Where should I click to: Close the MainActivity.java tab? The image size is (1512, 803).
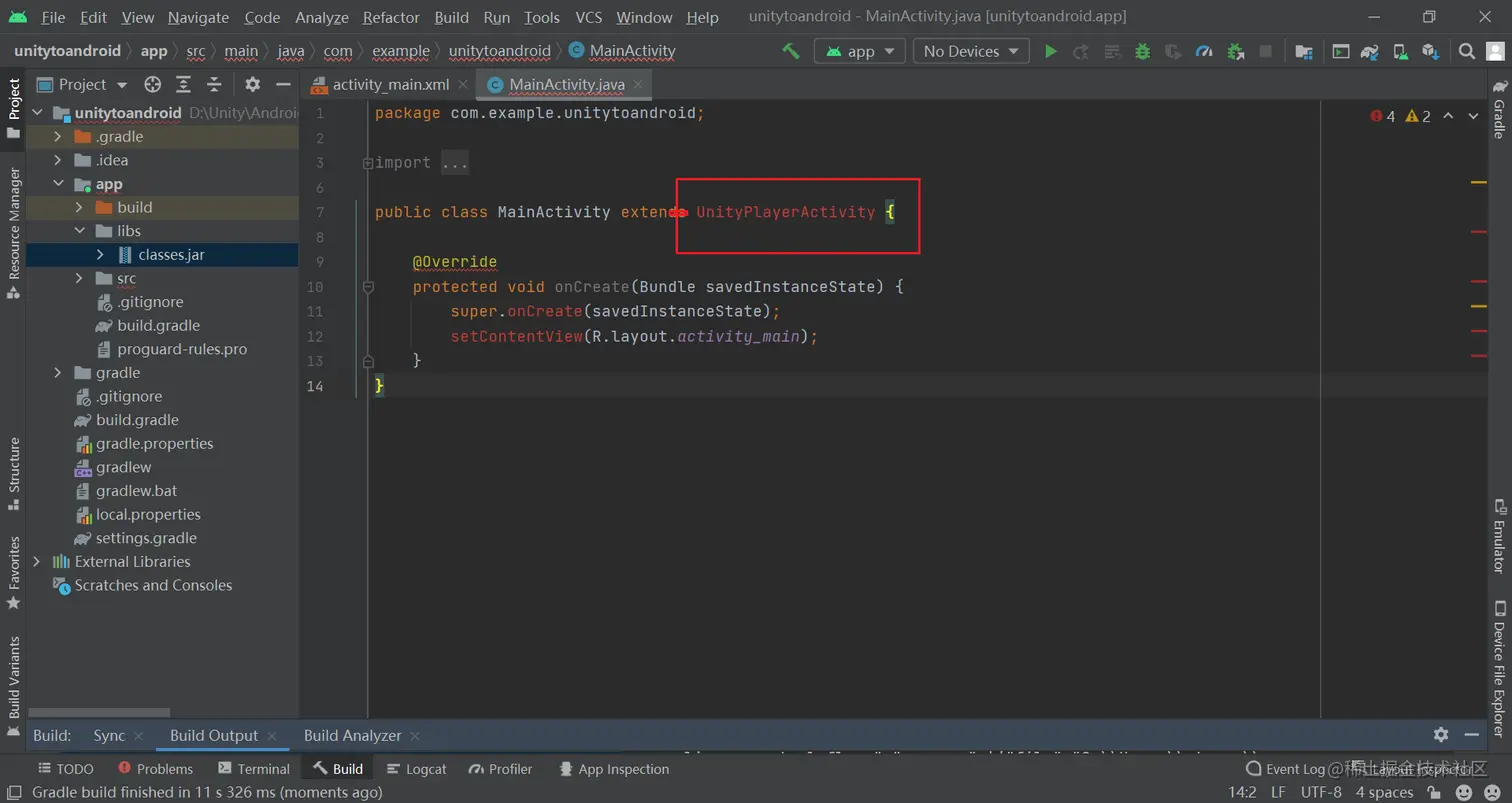pyautogui.click(x=638, y=85)
